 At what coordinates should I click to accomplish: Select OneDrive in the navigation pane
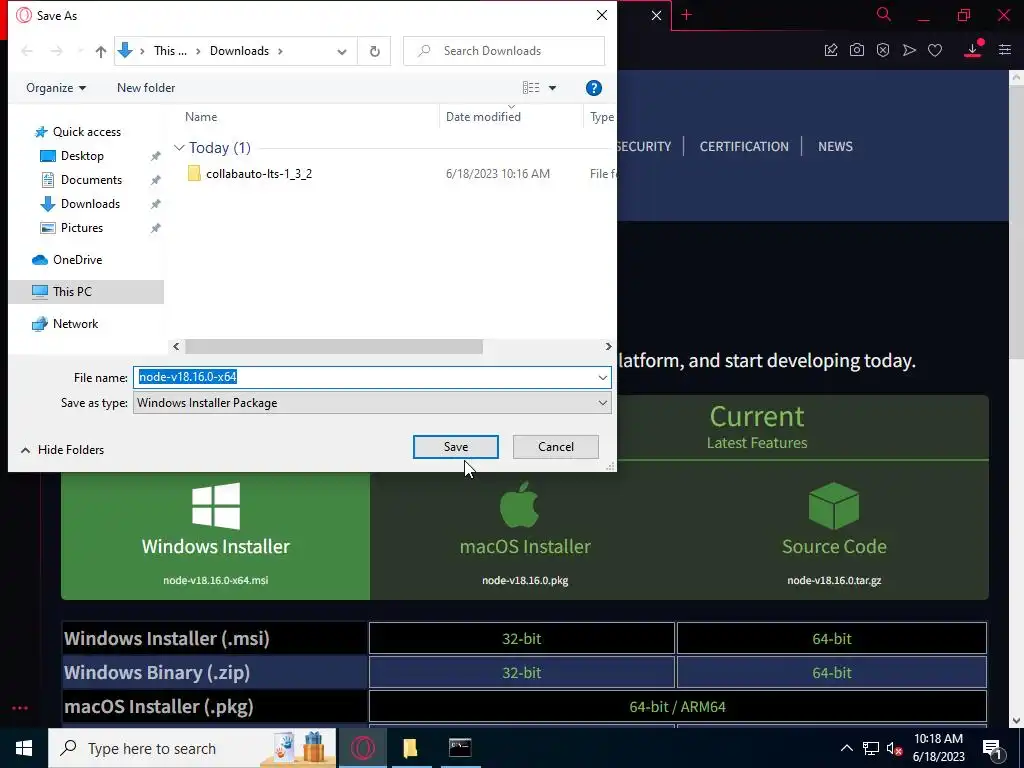pos(77,260)
